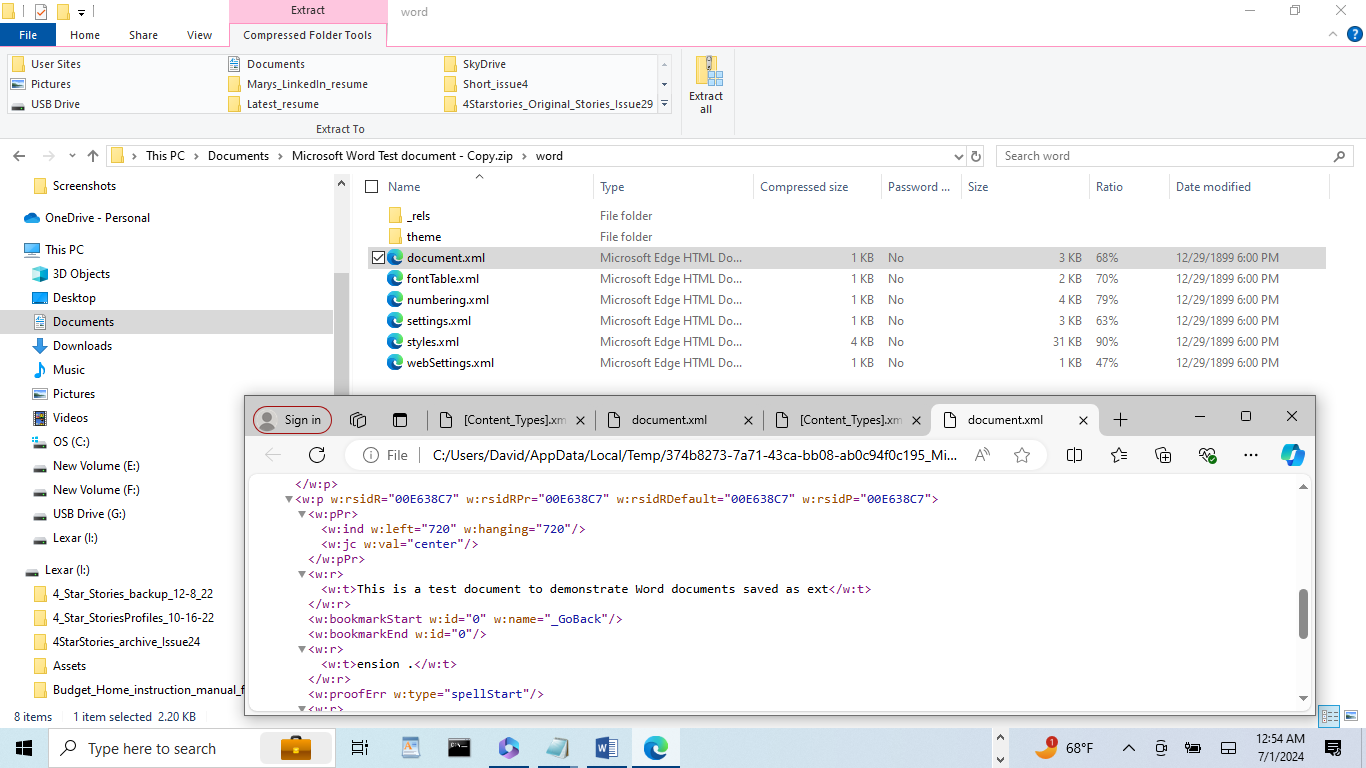
Task: Open Edge split screen view
Action: click(1074, 455)
